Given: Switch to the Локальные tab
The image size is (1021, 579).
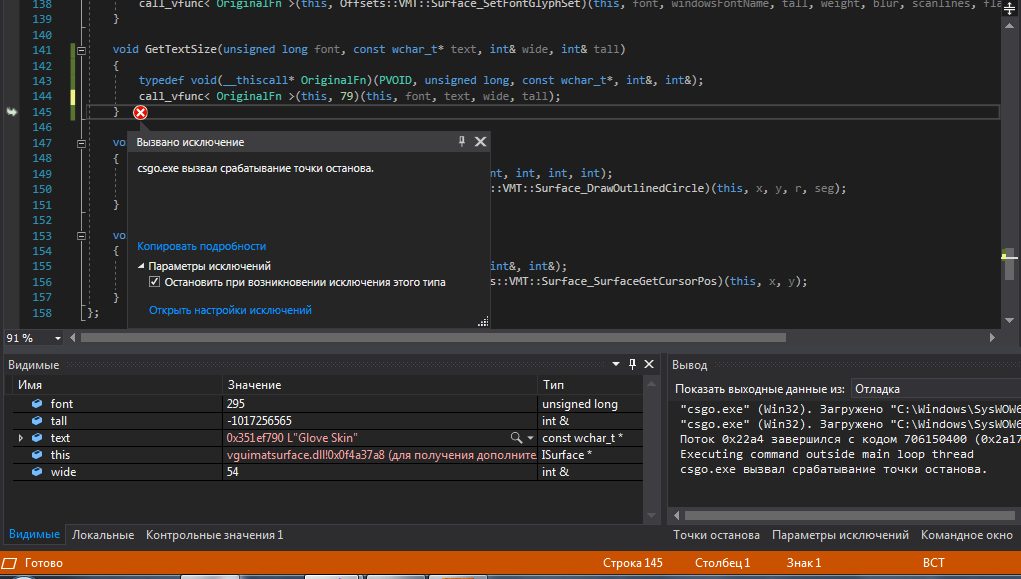Looking at the screenshot, I should pos(103,535).
